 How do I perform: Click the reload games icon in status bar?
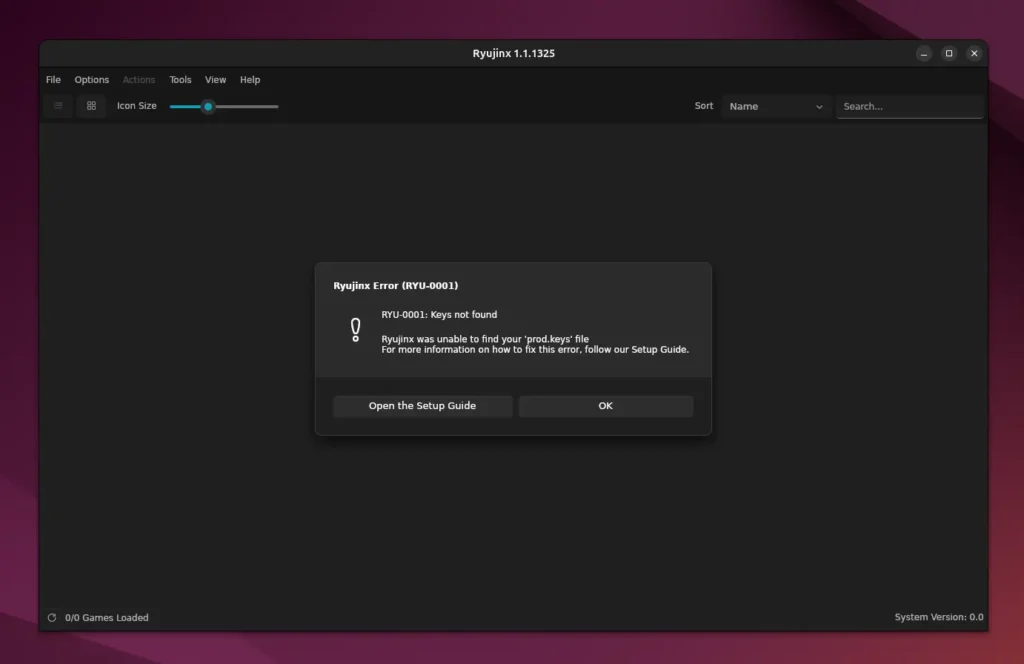pos(52,618)
